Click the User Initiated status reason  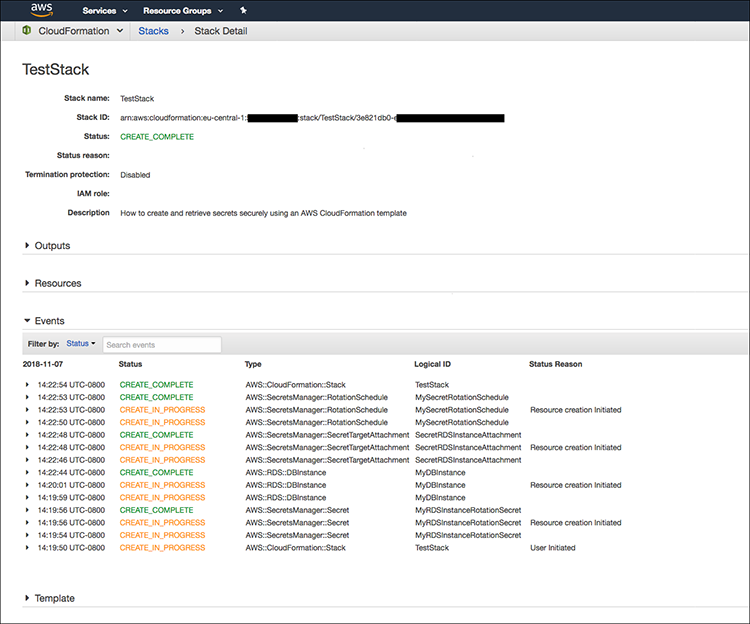(552, 548)
